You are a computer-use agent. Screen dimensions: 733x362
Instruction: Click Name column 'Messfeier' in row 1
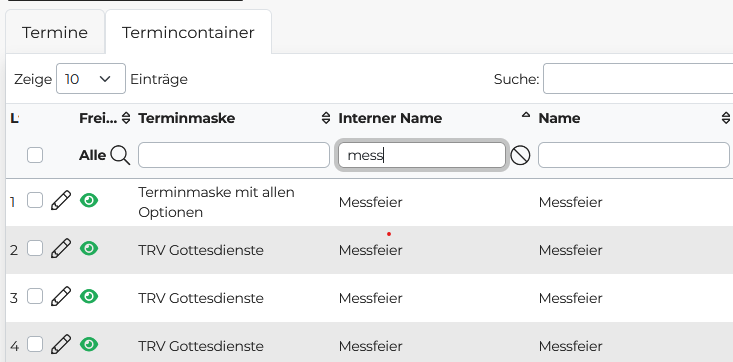point(570,202)
